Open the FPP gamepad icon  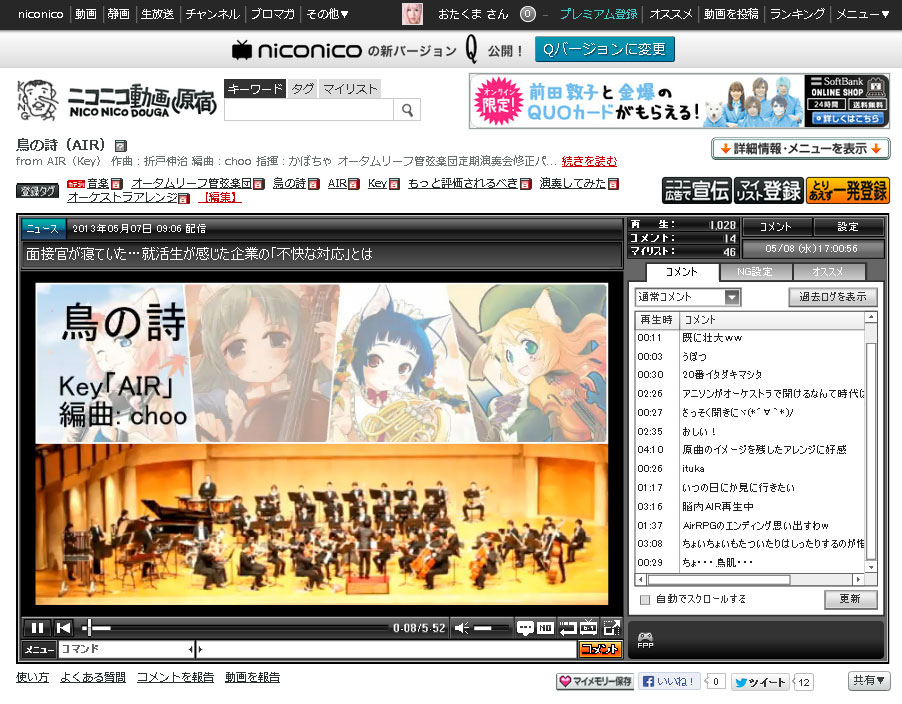645,640
